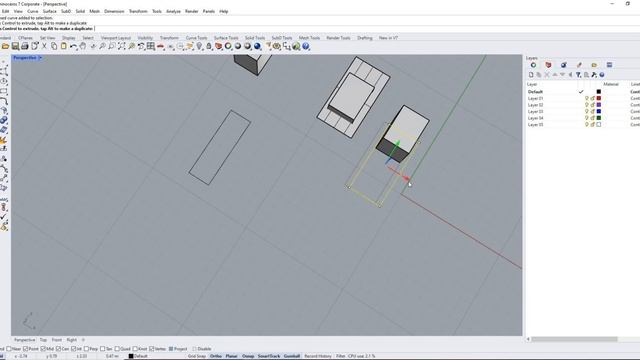Viewport: 640px width, 360px height.
Task: Open the Libraries folder panel icon
Action: click(x=594, y=65)
